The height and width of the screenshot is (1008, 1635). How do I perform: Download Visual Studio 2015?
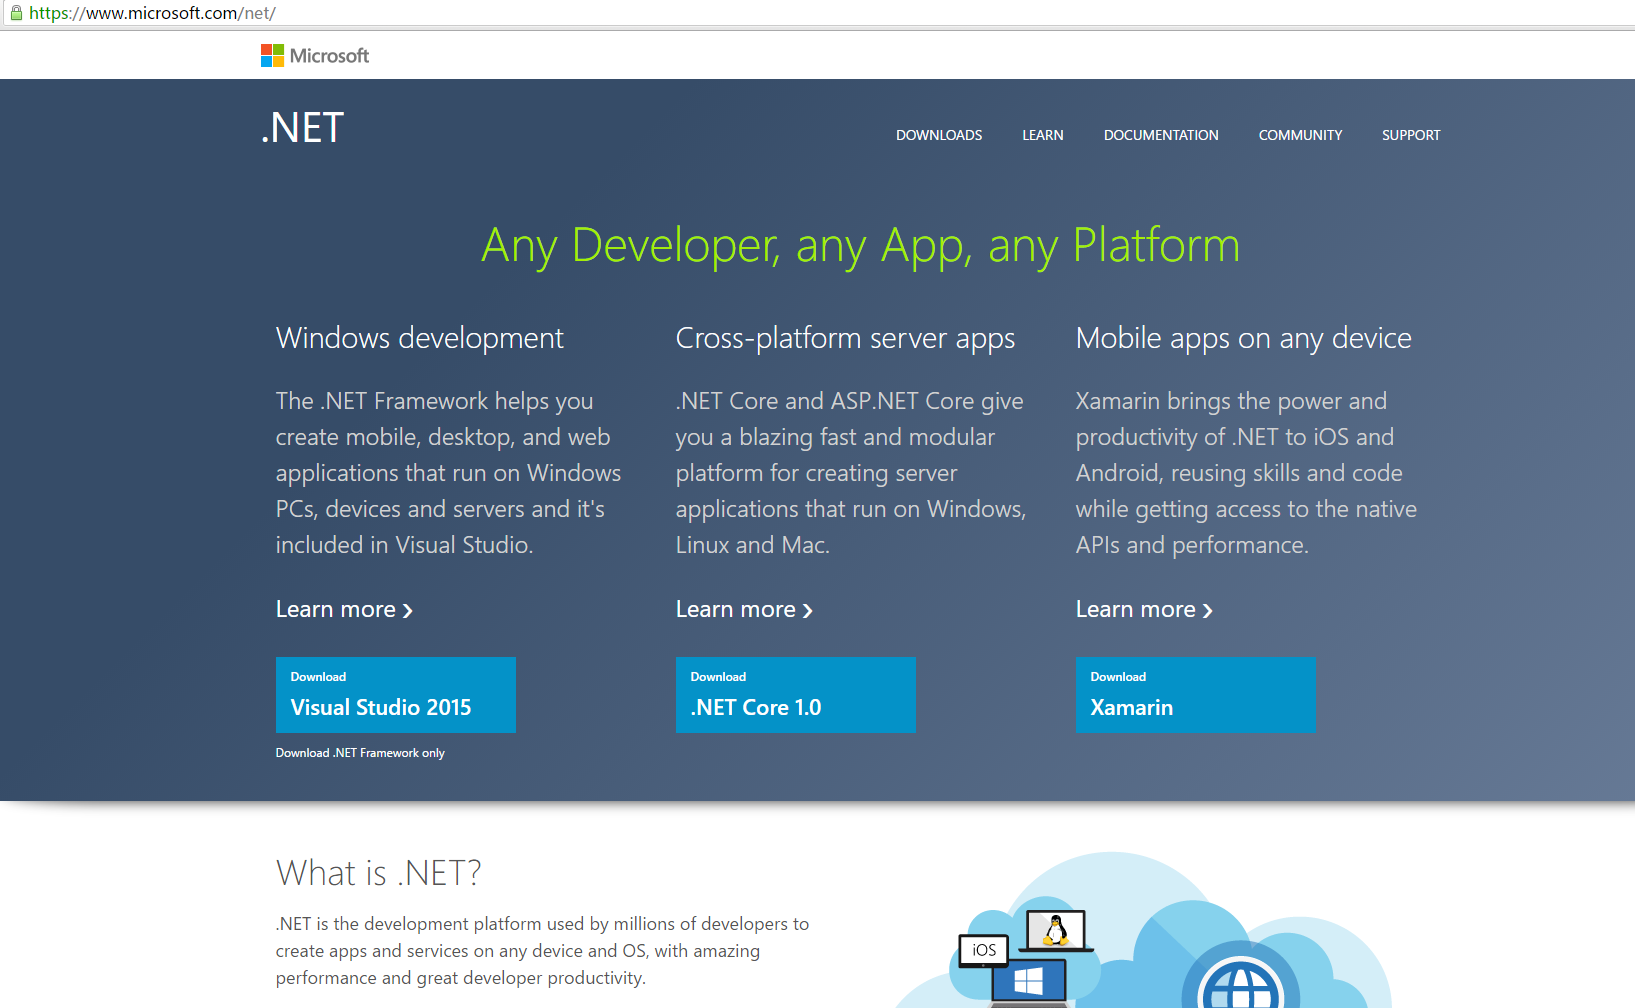[x=396, y=695]
